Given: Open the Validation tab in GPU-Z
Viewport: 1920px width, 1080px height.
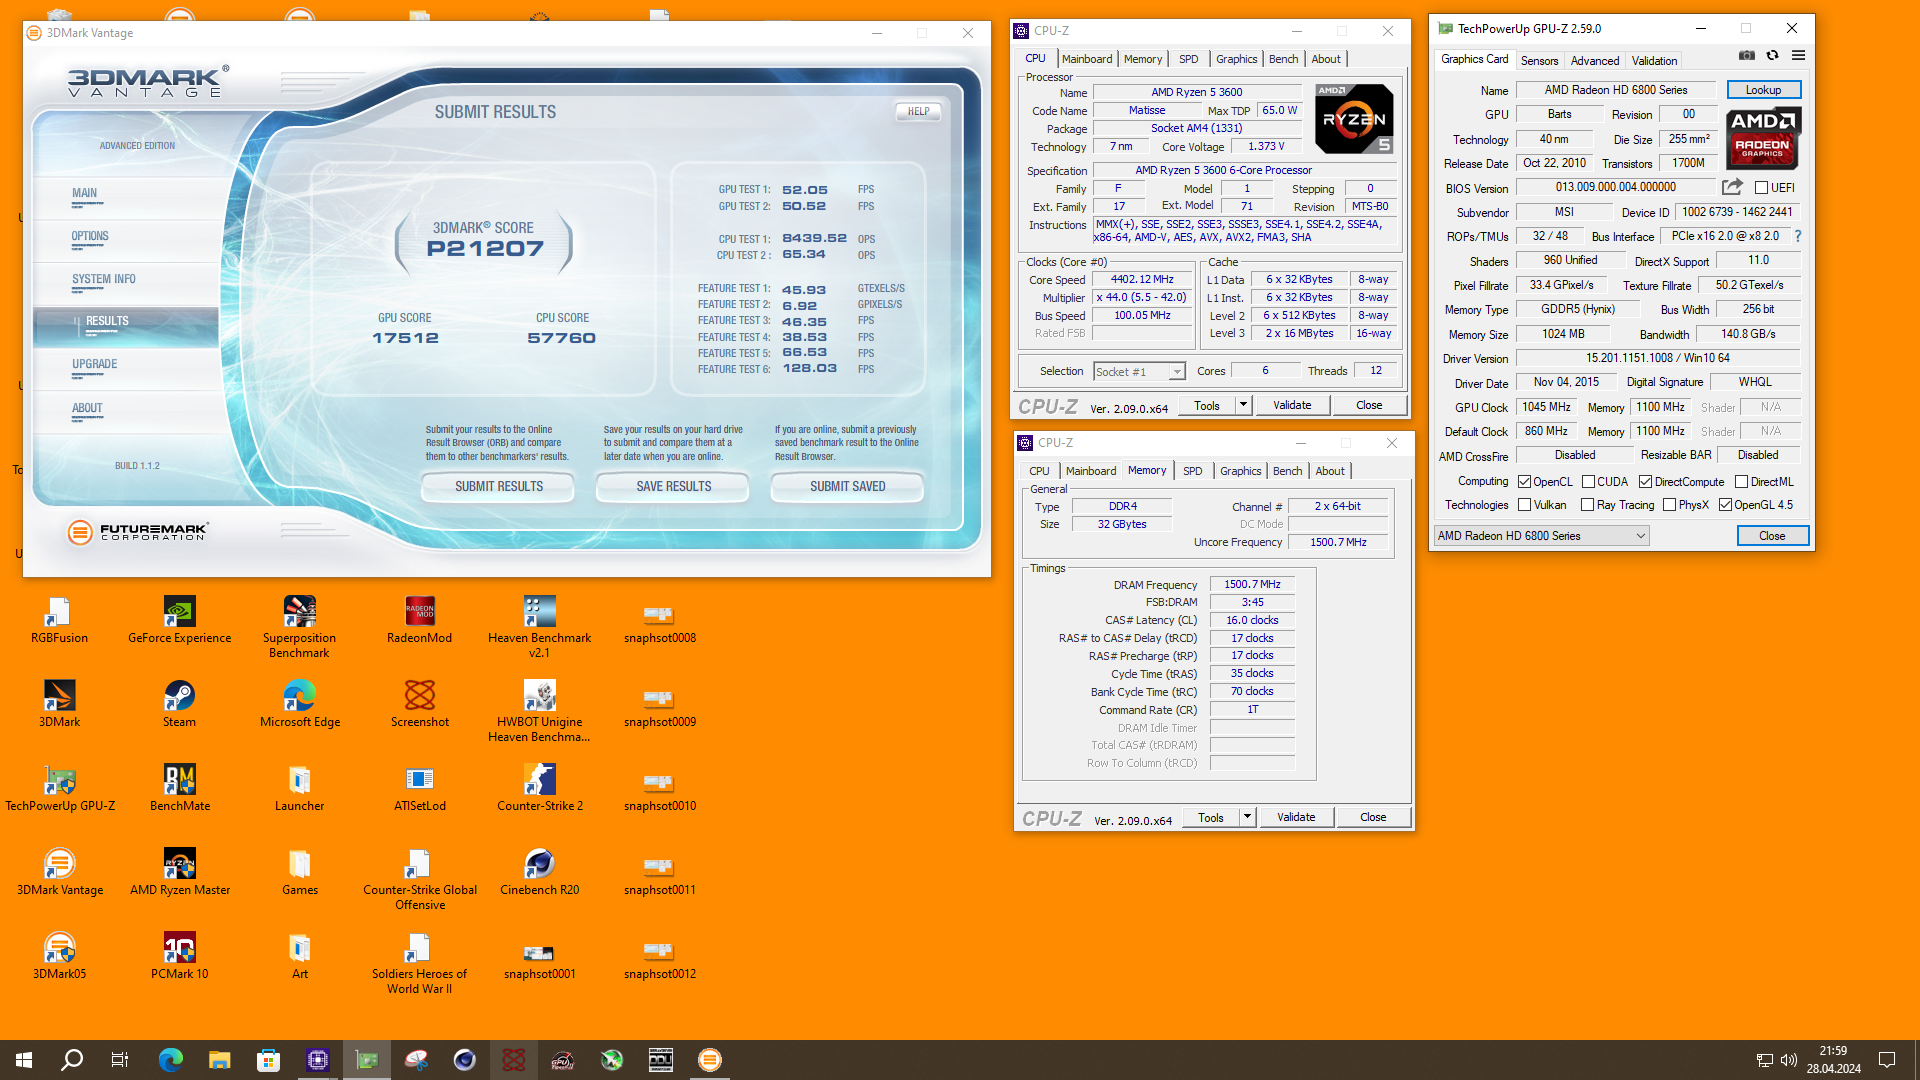Looking at the screenshot, I should pyautogui.click(x=1654, y=61).
